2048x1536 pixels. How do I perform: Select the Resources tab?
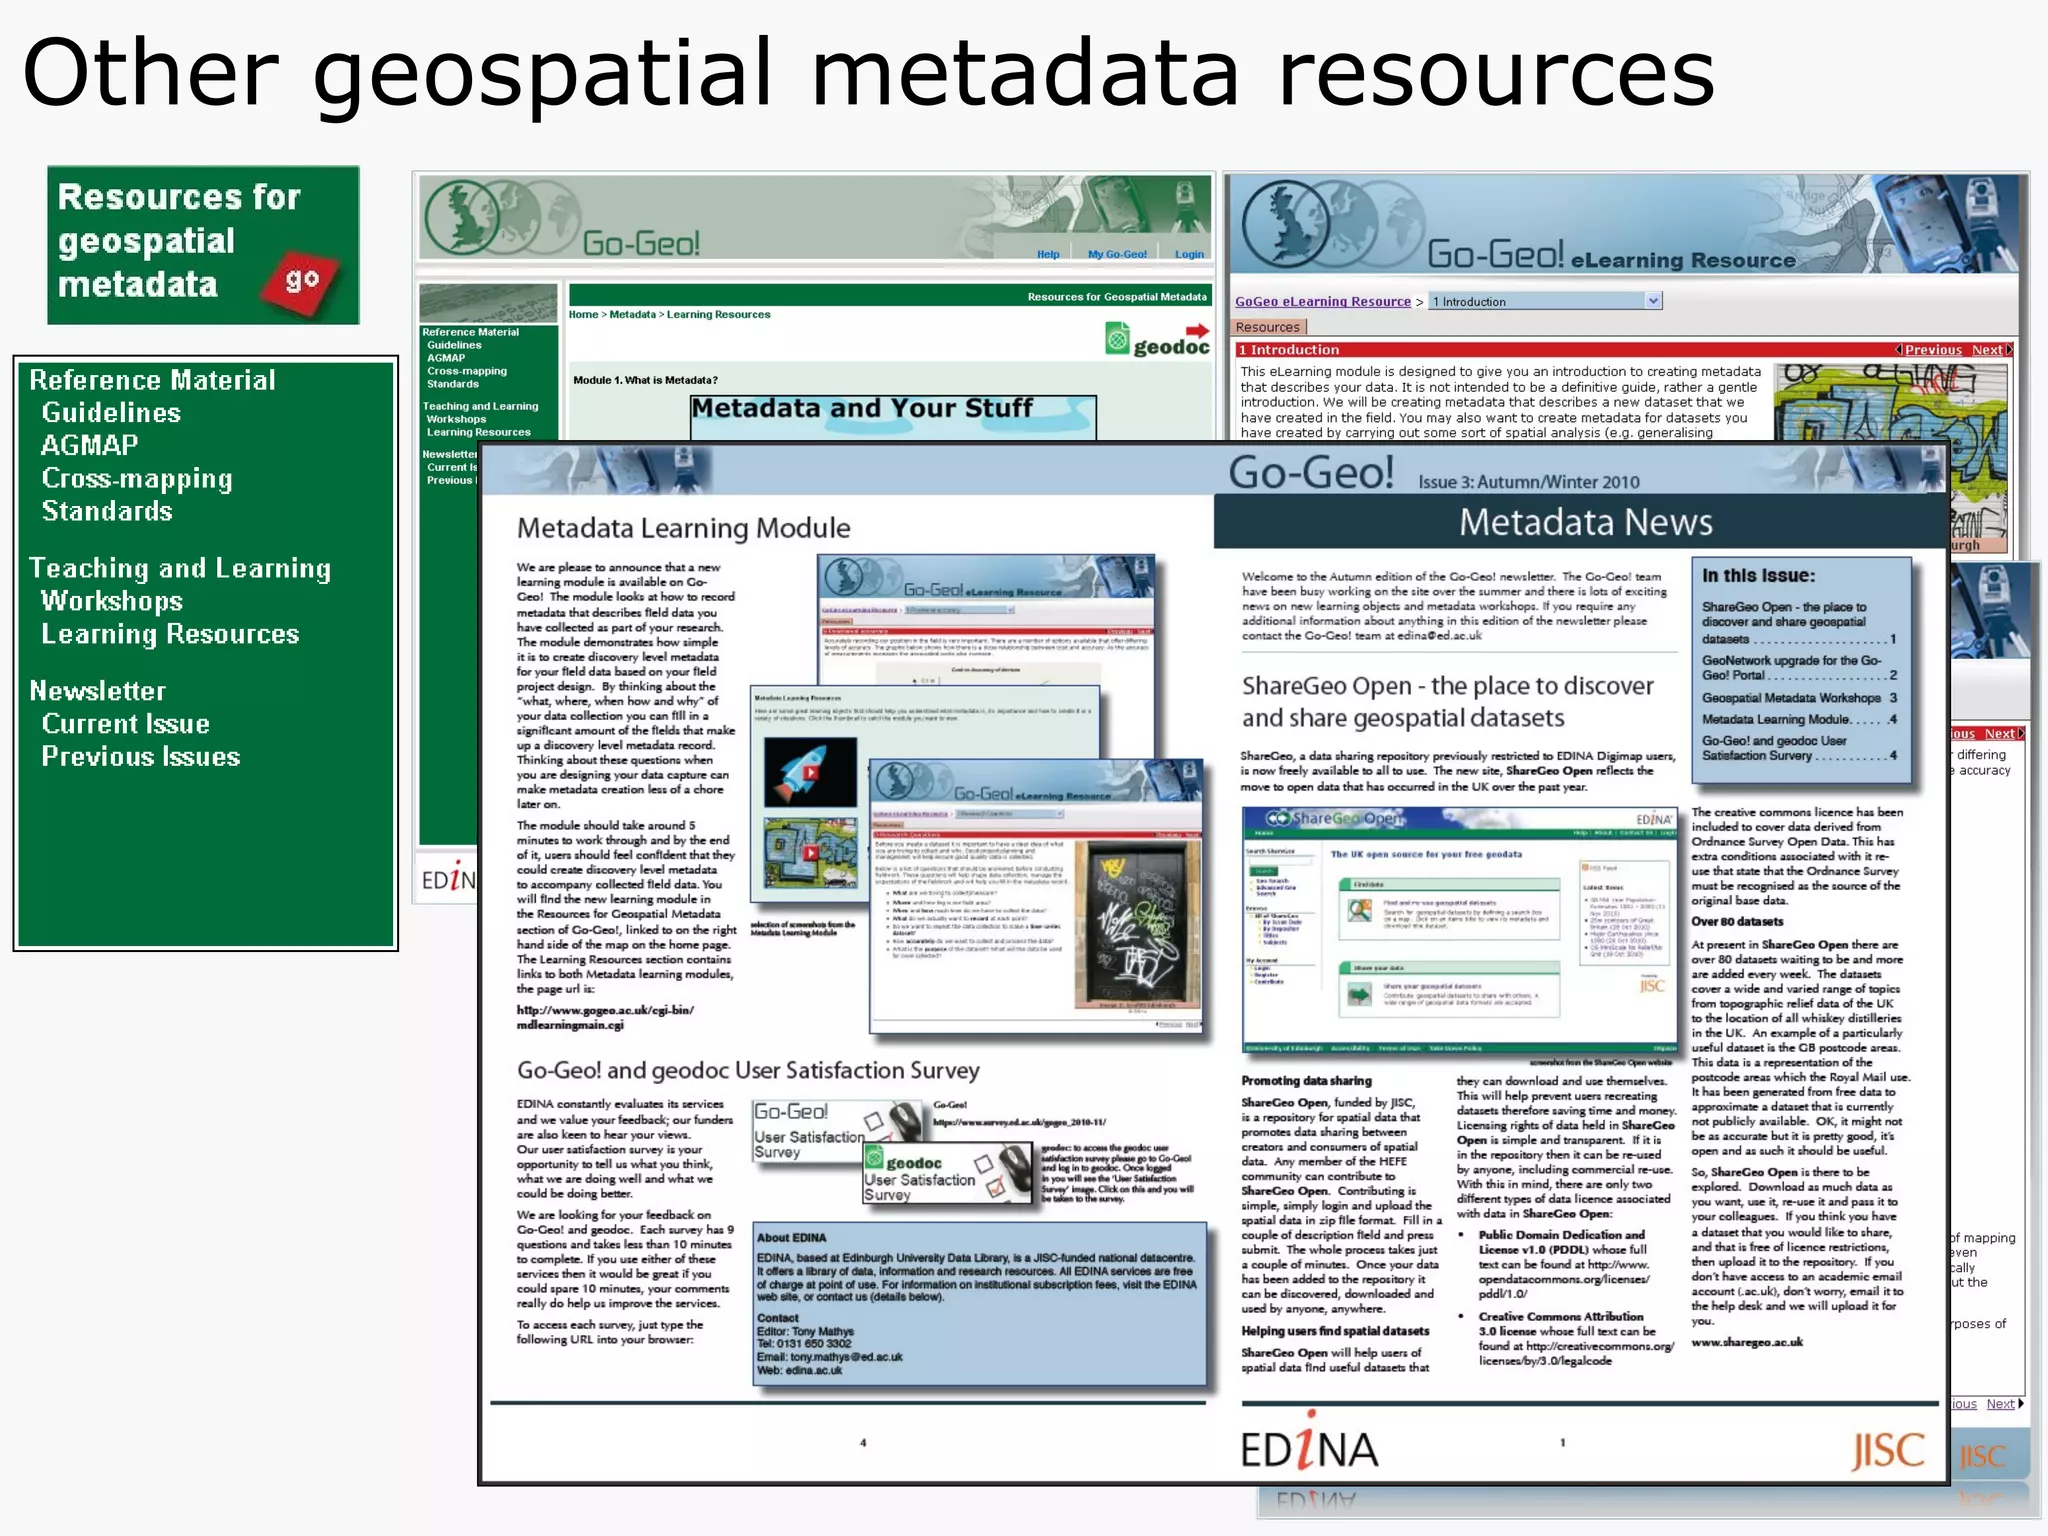(x=1268, y=327)
